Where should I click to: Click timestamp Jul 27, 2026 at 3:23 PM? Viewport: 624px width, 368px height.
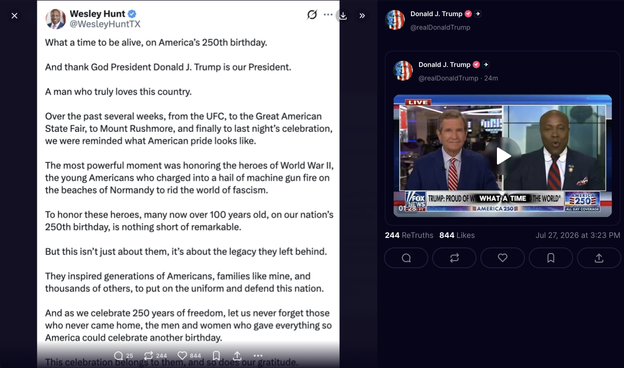coord(577,235)
